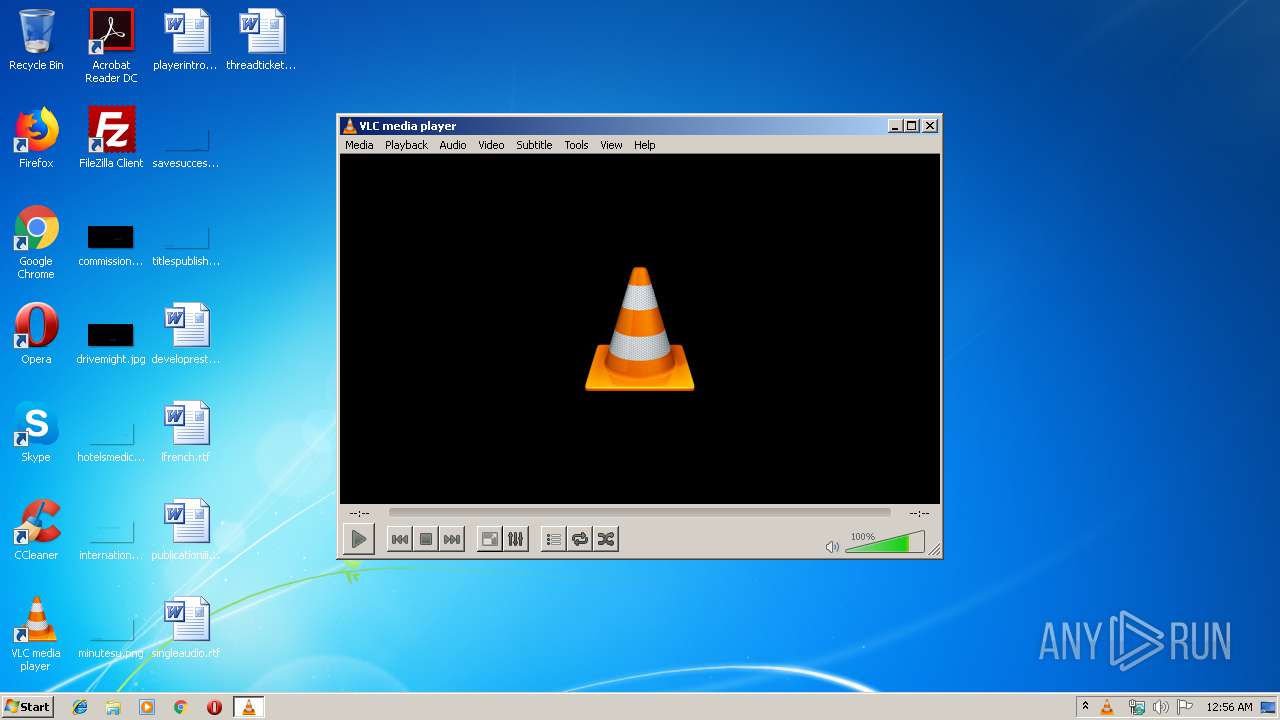
Task: Click system tray volume icon
Action: [x=1161, y=707]
